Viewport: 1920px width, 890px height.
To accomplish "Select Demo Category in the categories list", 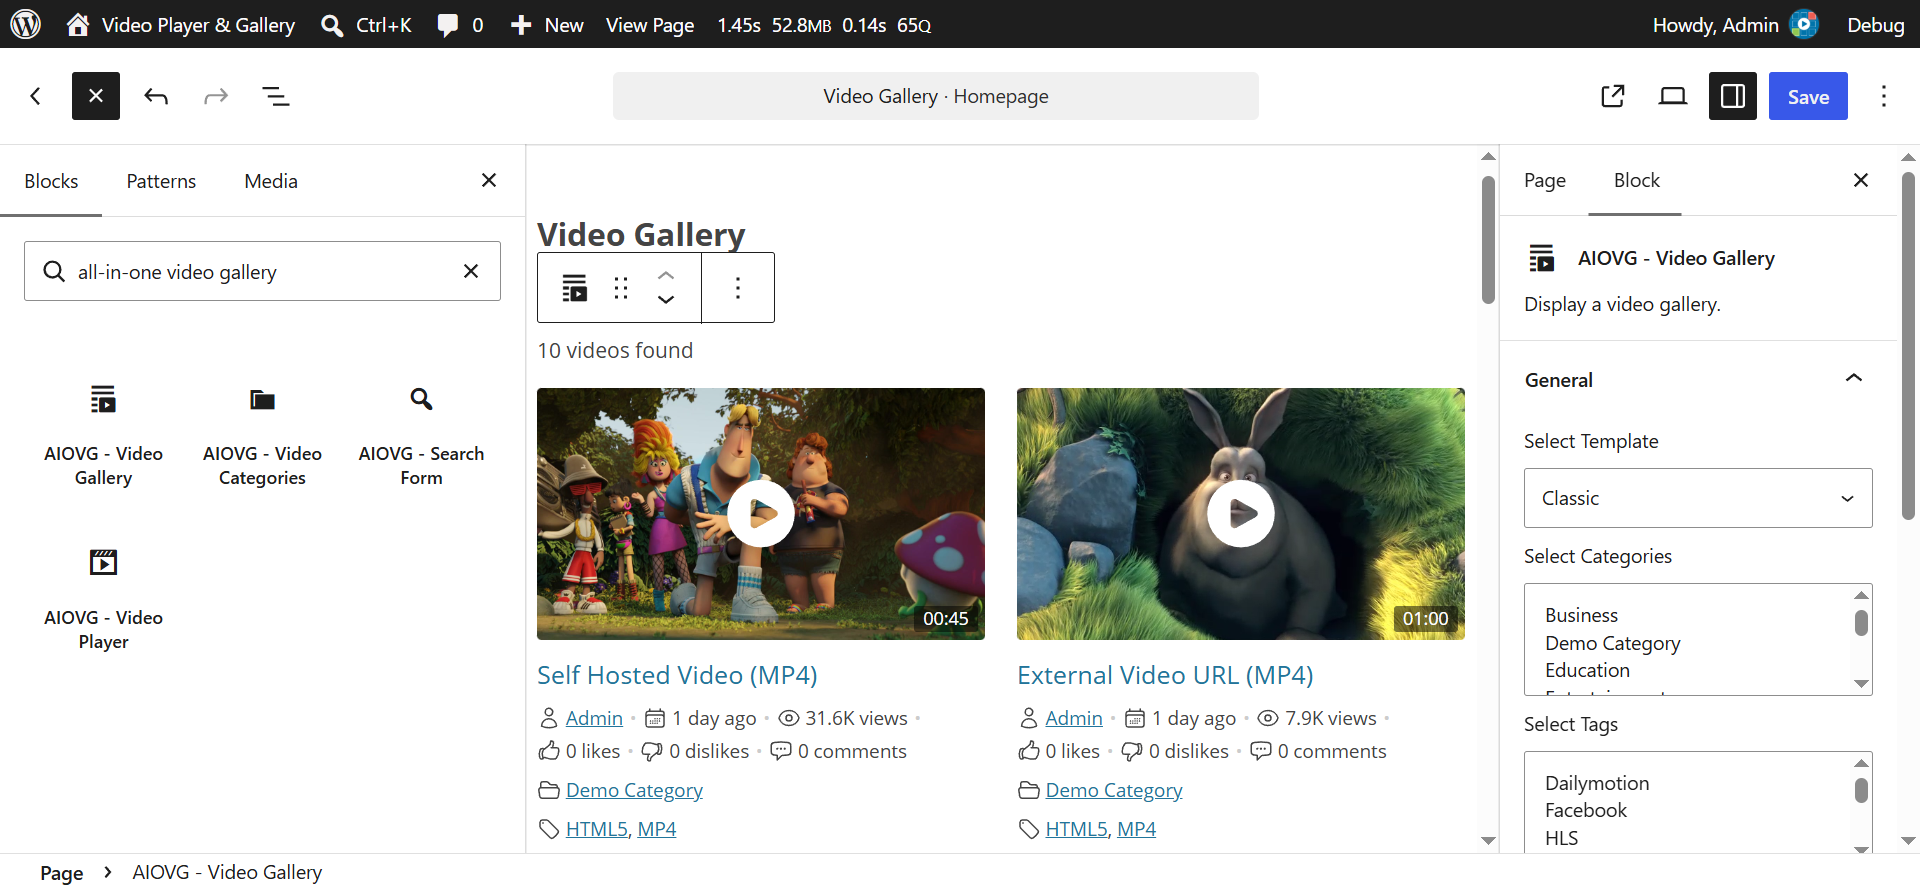I will click(1612, 643).
